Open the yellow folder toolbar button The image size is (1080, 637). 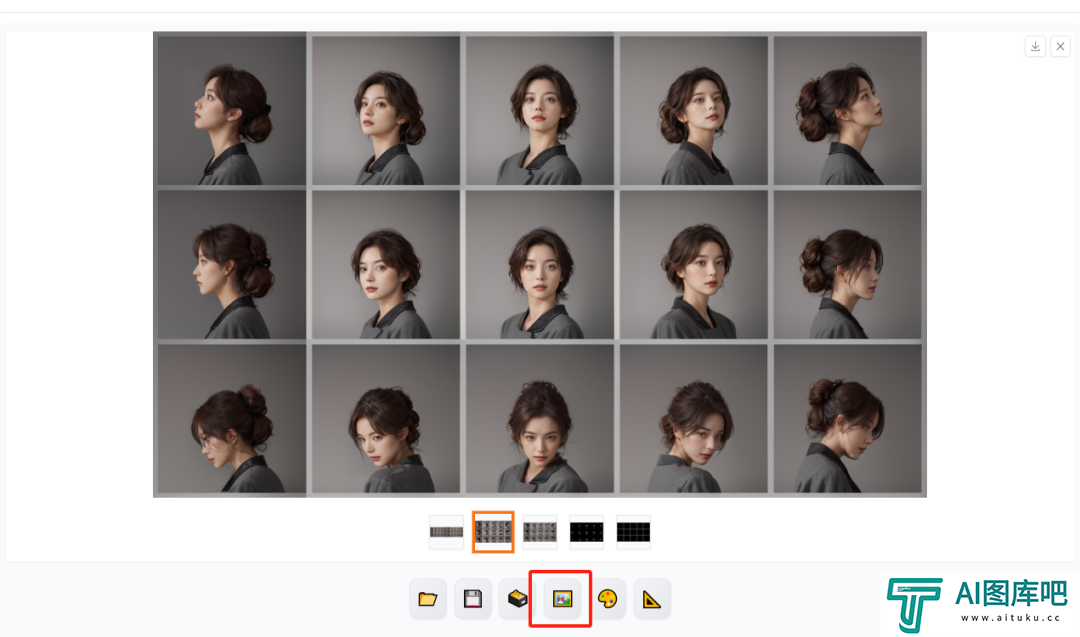coord(428,598)
